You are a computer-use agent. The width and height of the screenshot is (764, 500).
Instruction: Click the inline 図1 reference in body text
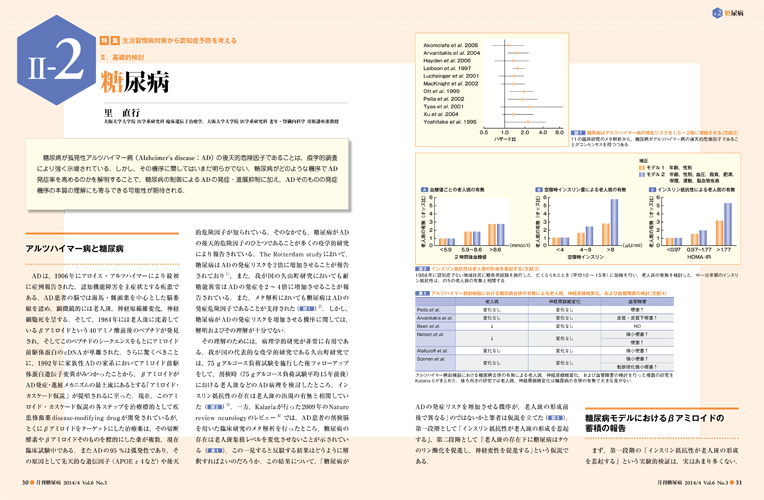coord(307,308)
